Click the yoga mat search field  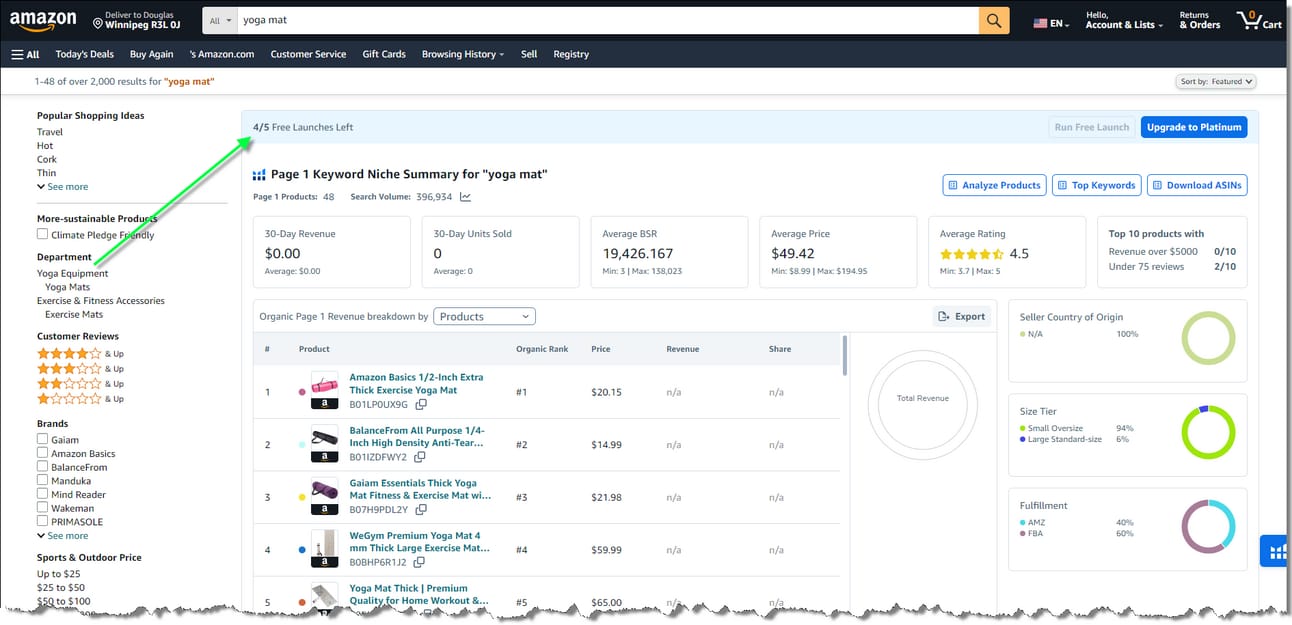coord(608,21)
